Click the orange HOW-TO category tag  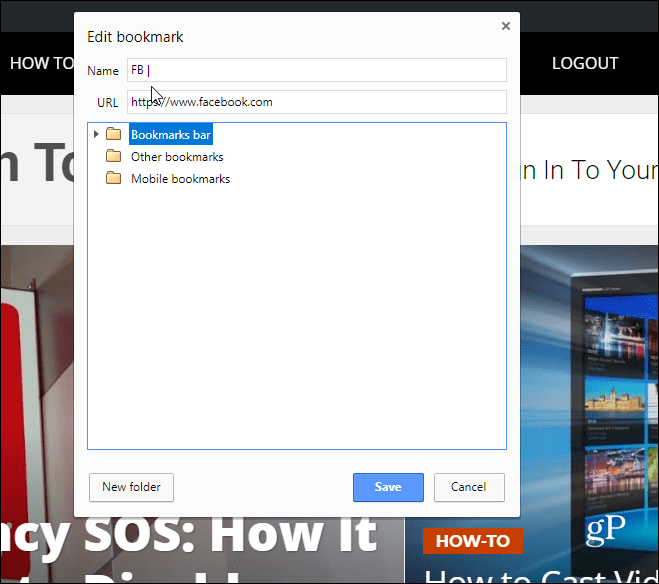[x=472, y=541]
